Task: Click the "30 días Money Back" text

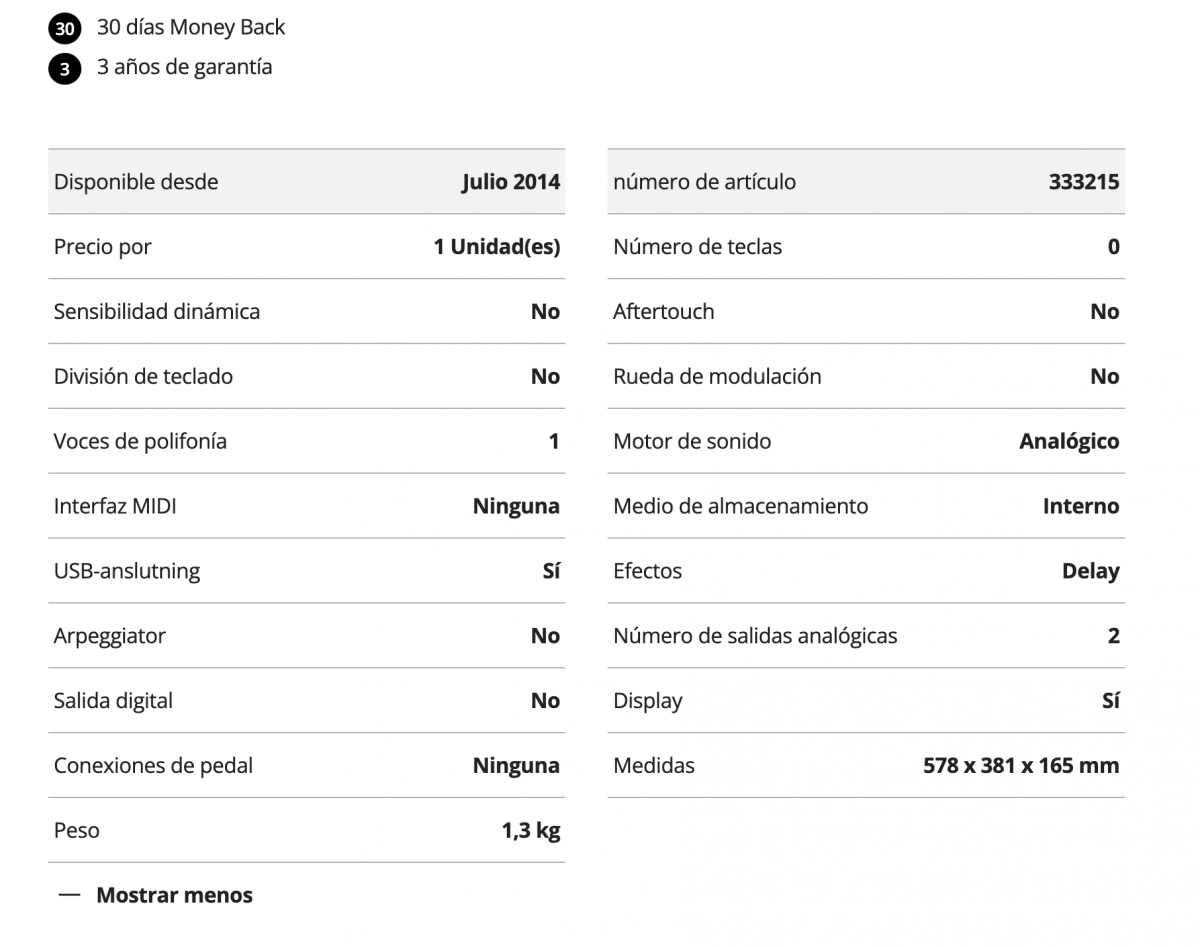Action: pyautogui.click(x=191, y=27)
